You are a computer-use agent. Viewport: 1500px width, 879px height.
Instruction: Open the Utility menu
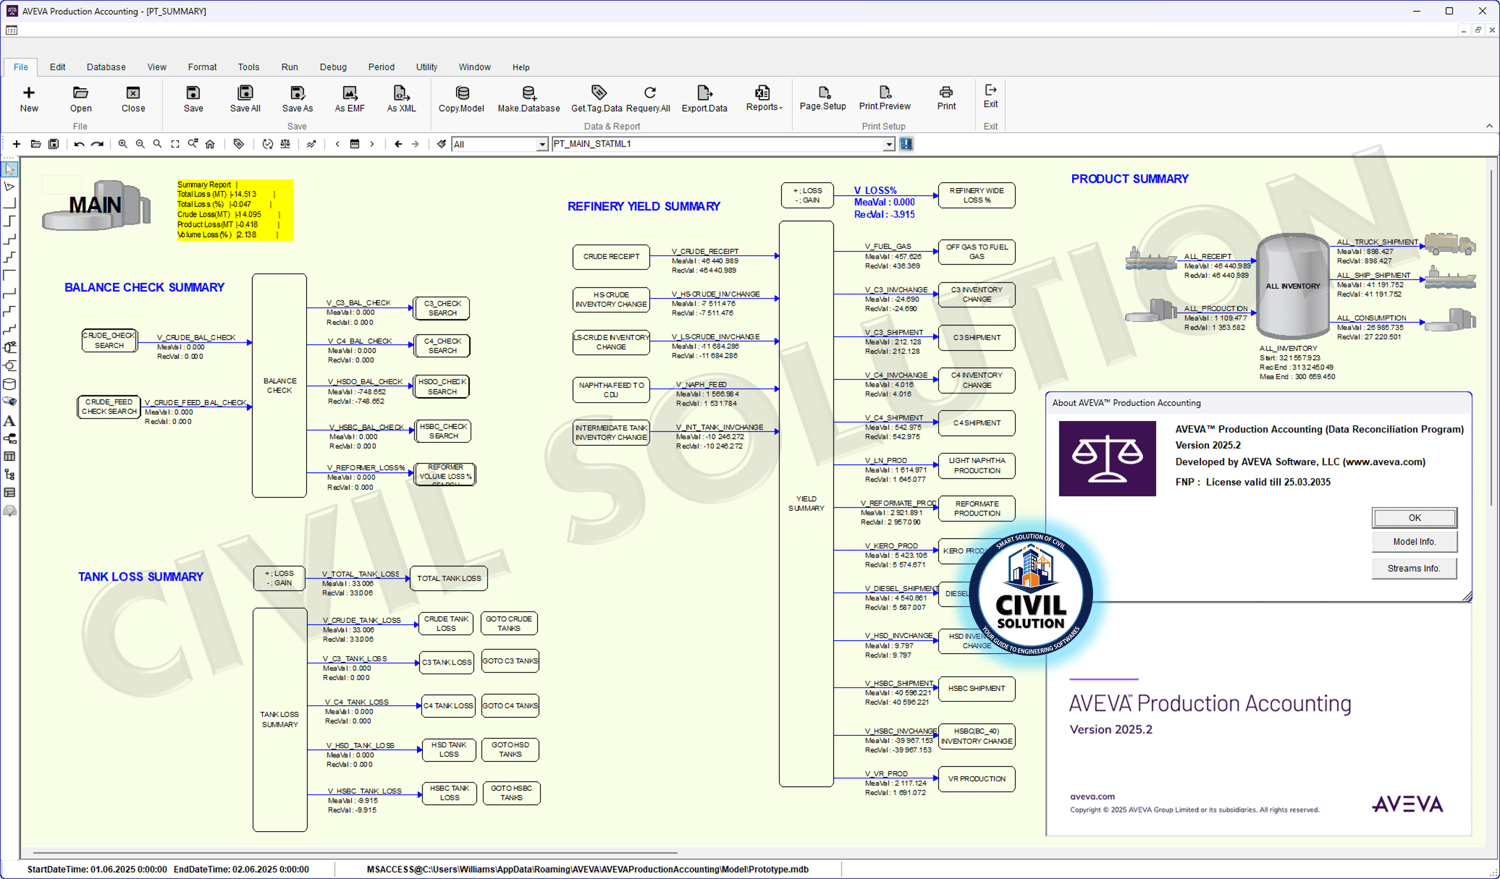(x=427, y=67)
